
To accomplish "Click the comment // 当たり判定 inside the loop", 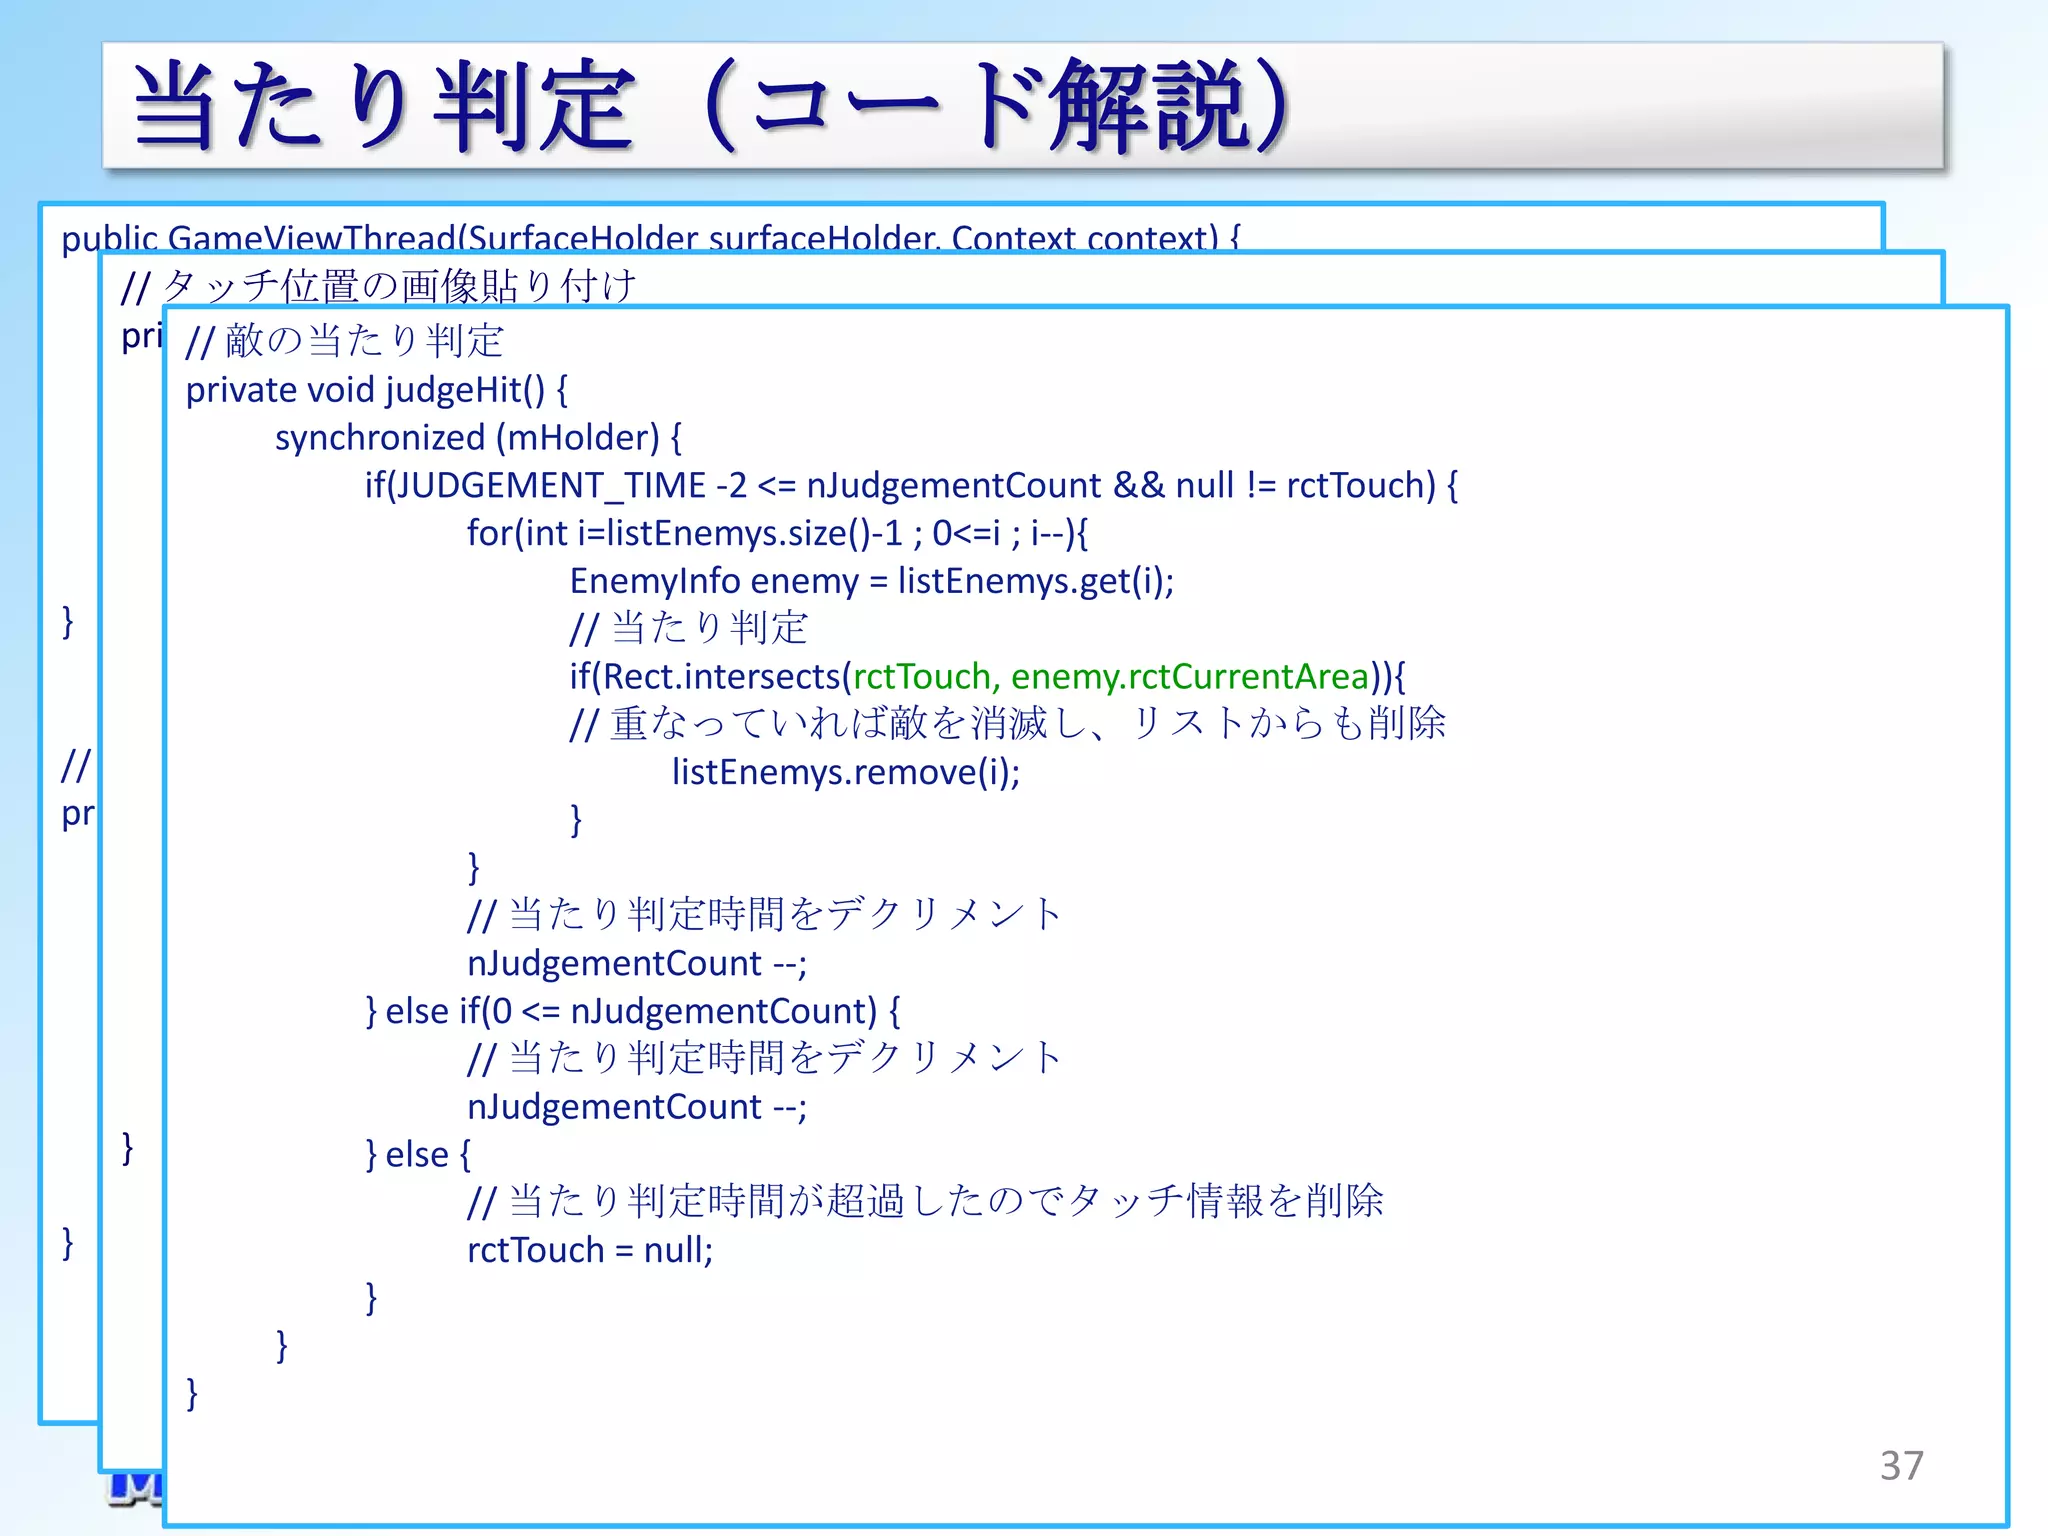I will click(x=689, y=628).
